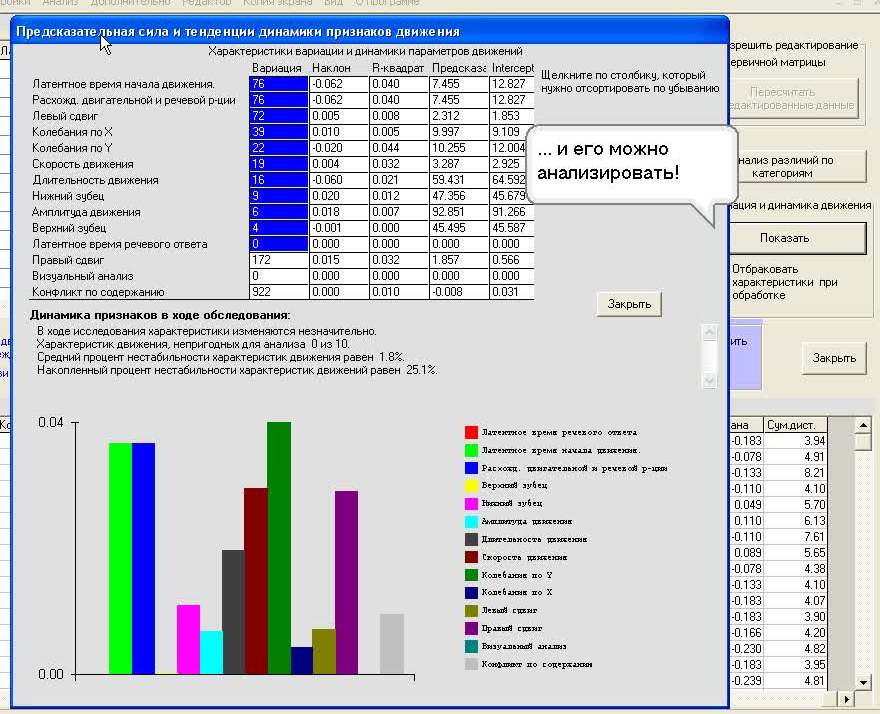Select Вариация cell 172 for Правый сдвиг
Screen dimensions: 880x714
tap(278, 260)
